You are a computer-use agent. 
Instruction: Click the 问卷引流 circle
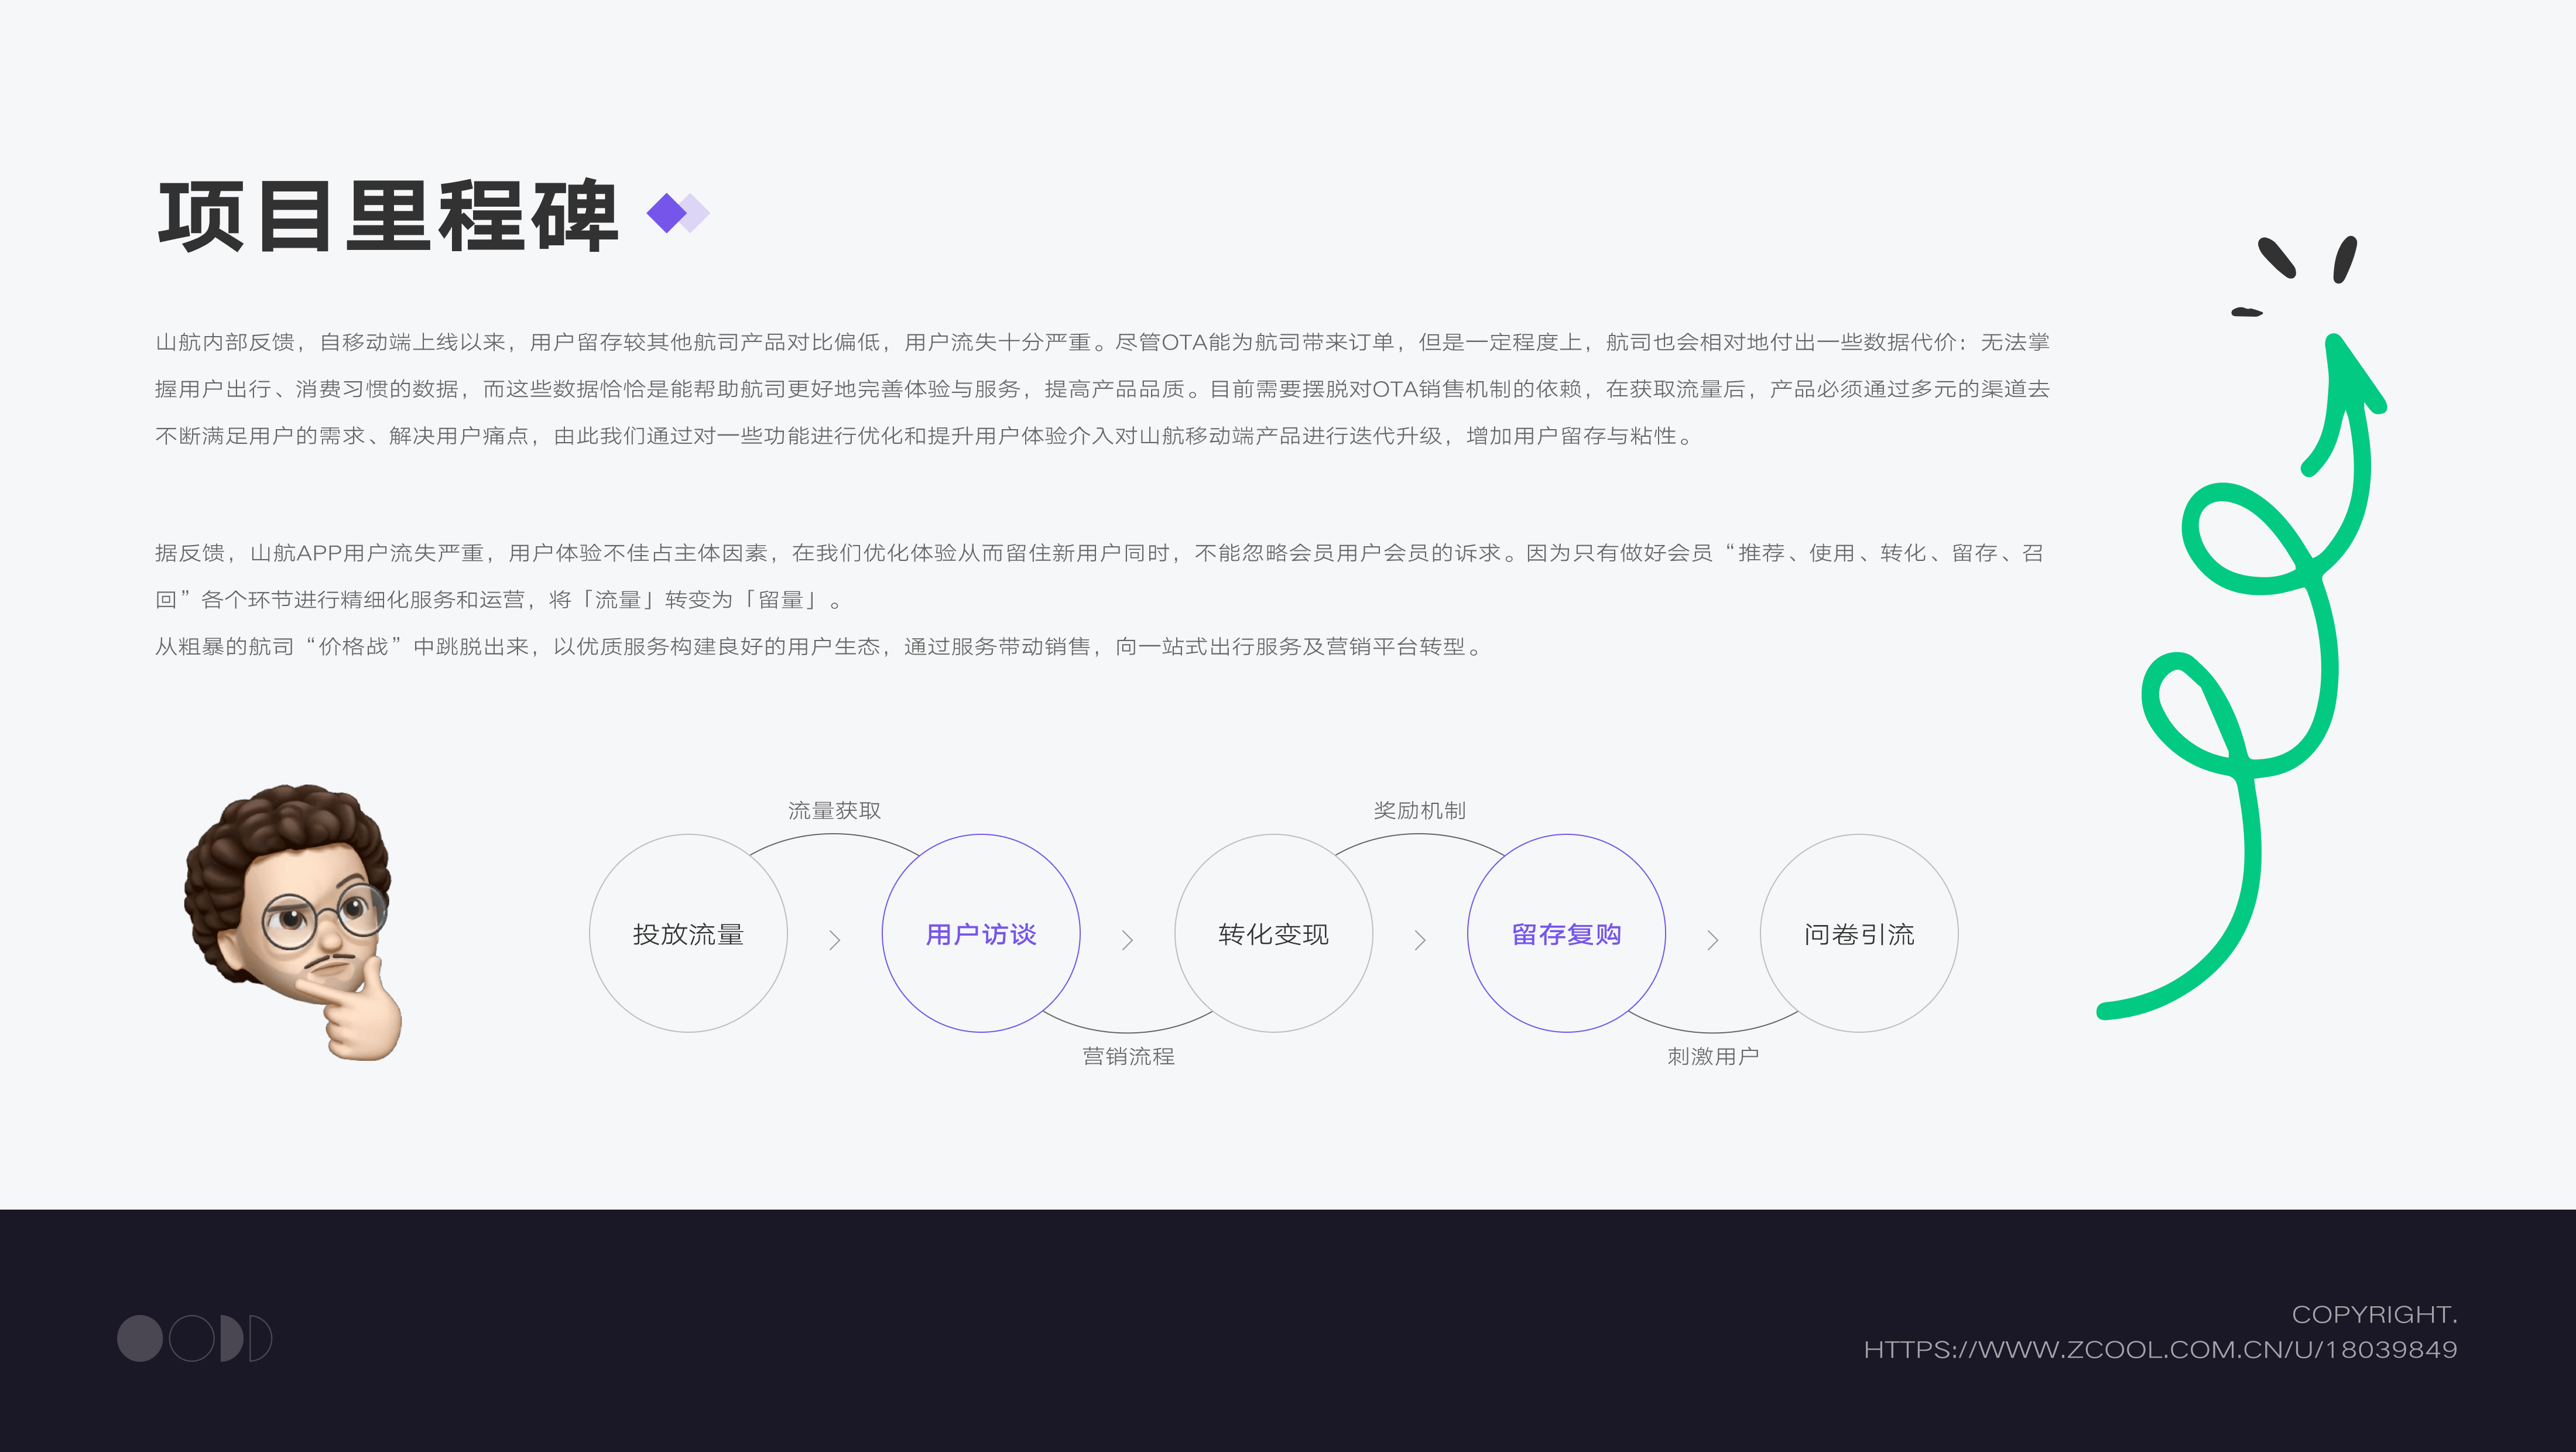1859,933
